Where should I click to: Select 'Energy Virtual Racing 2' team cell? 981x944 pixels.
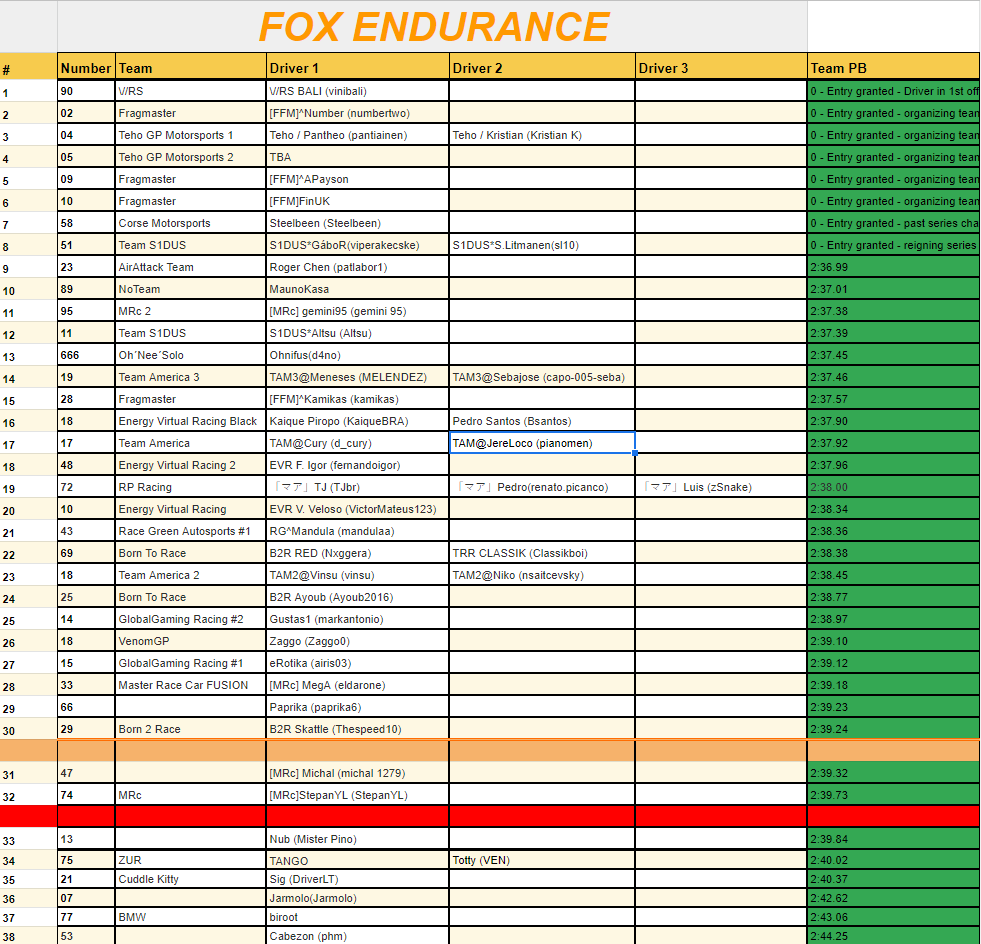click(191, 465)
